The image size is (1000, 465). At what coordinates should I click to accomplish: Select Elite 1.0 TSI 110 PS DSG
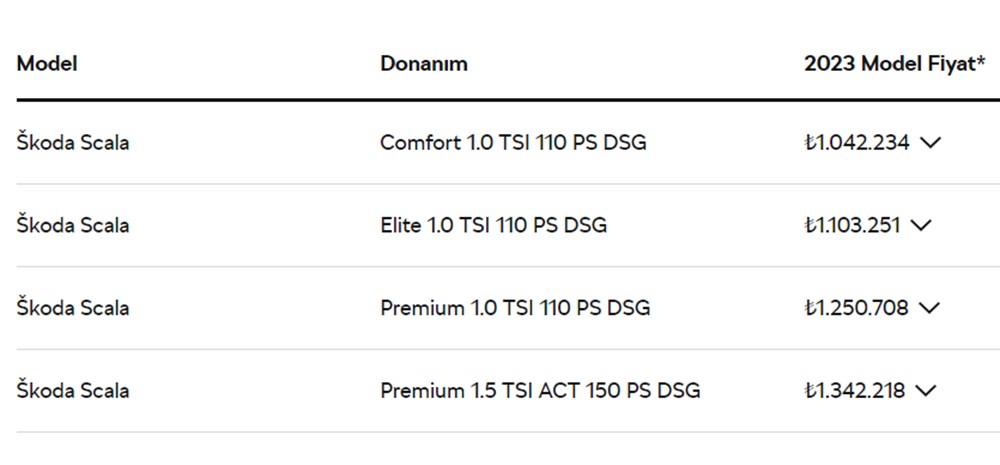493,225
